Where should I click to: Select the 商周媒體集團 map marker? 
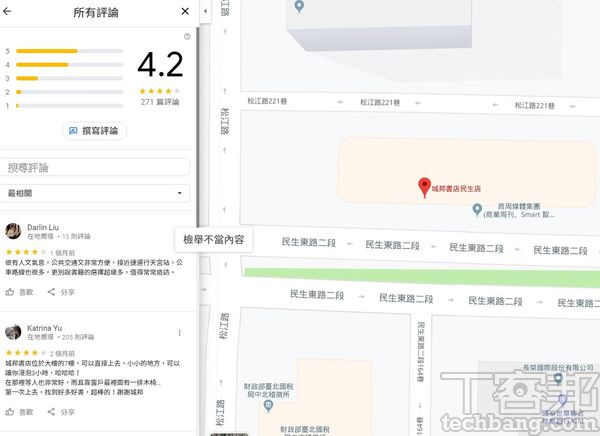point(477,209)
